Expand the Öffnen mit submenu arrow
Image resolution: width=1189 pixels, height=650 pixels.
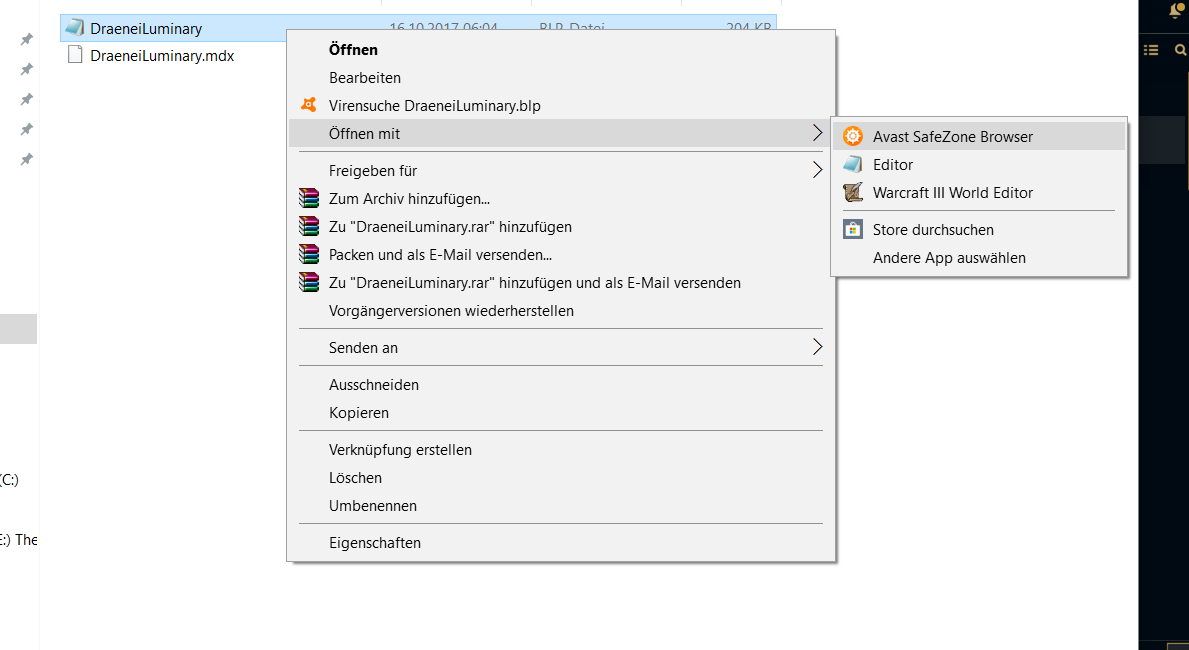tap(817, 133)
